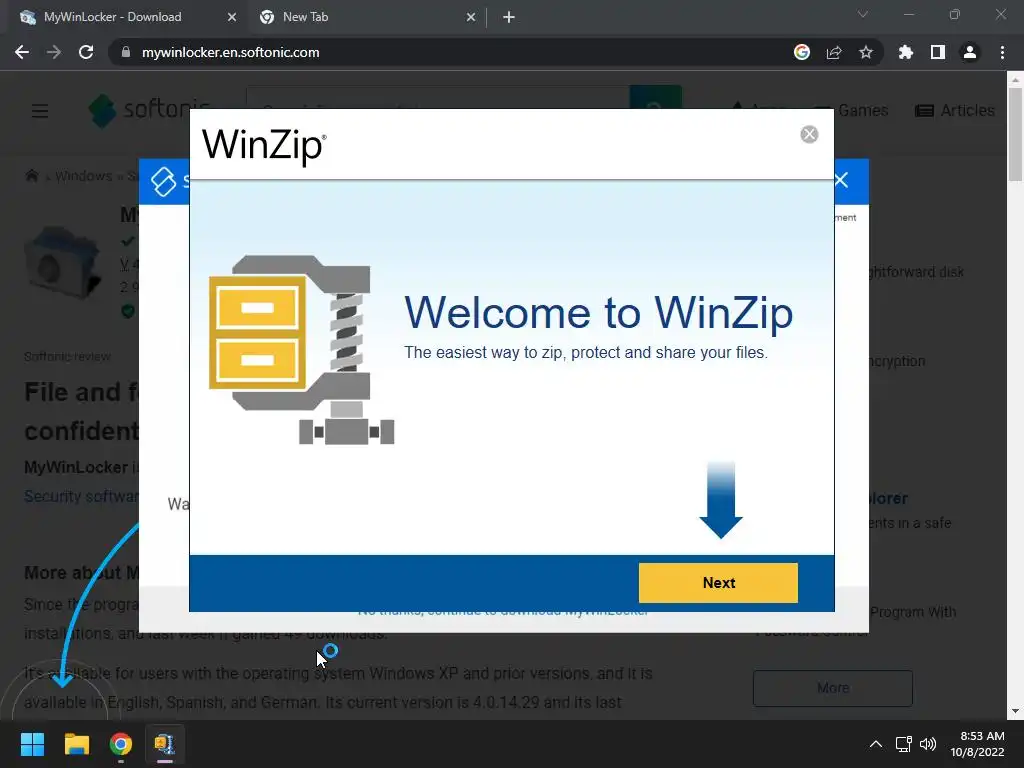View site information via the lock icon

click(125, 52)
